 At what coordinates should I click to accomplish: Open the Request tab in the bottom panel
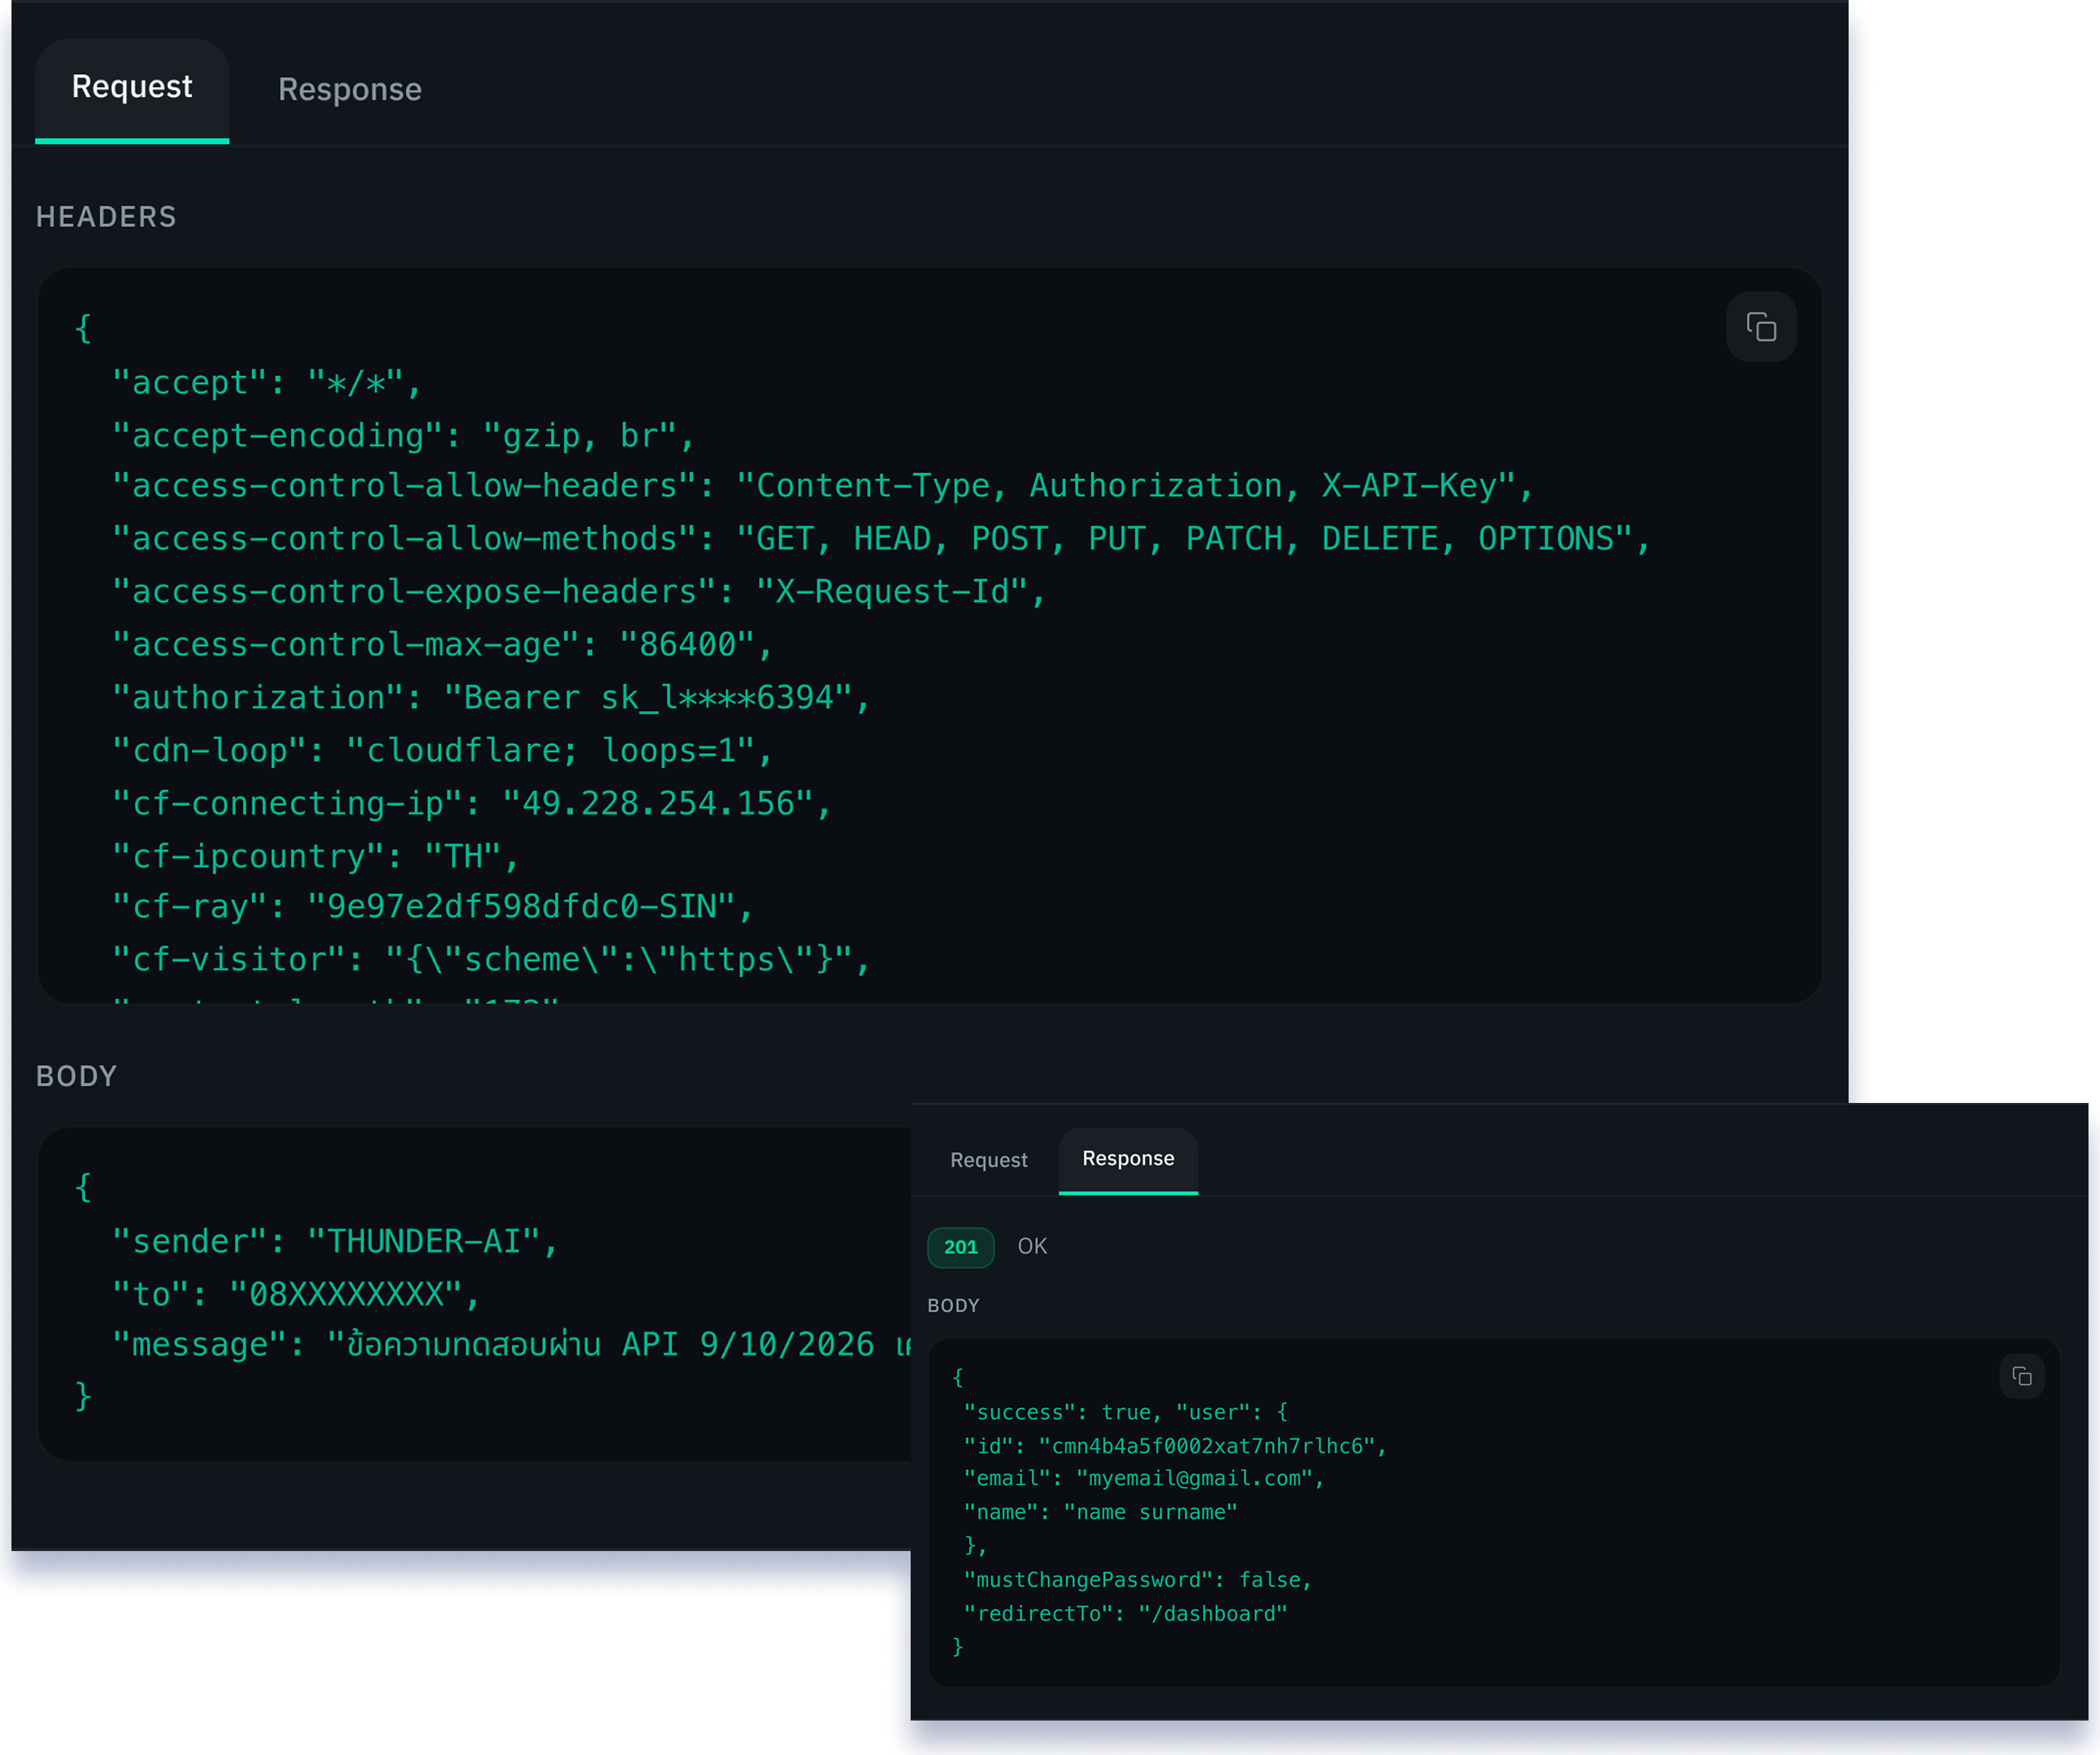tap(988, 1159)
